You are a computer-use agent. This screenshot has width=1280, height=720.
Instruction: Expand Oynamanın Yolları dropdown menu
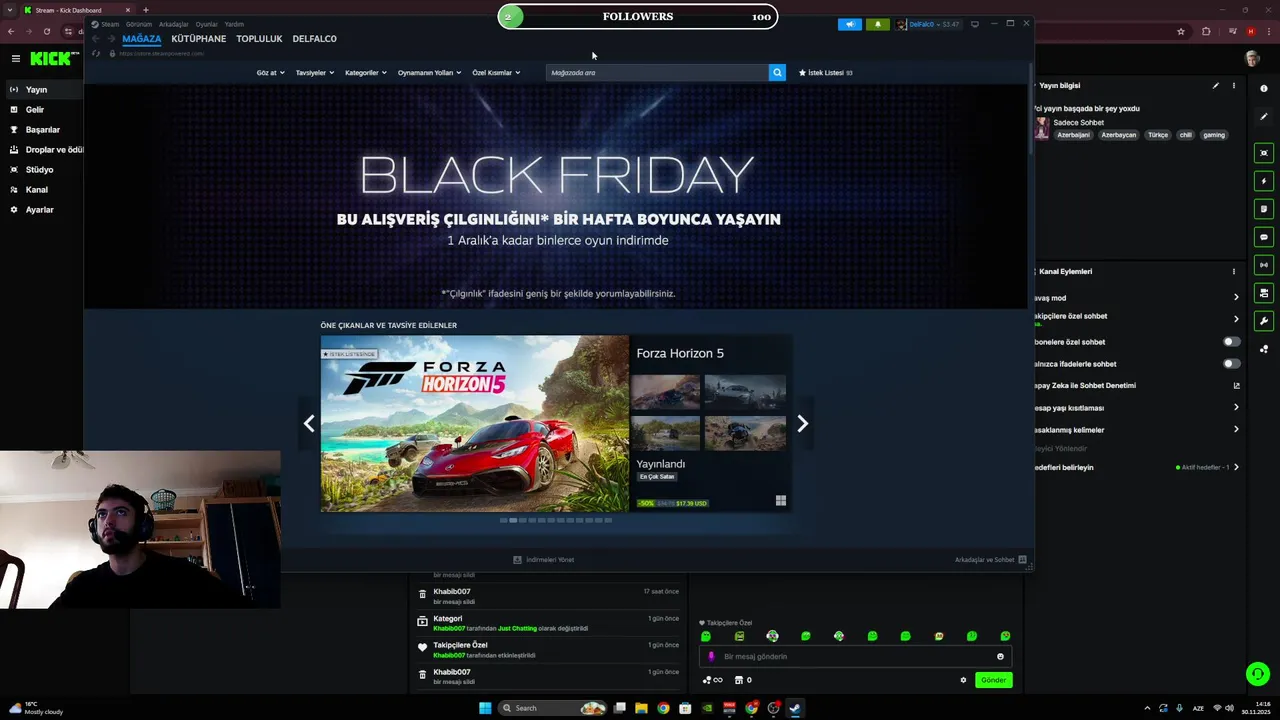click(430, 73)
